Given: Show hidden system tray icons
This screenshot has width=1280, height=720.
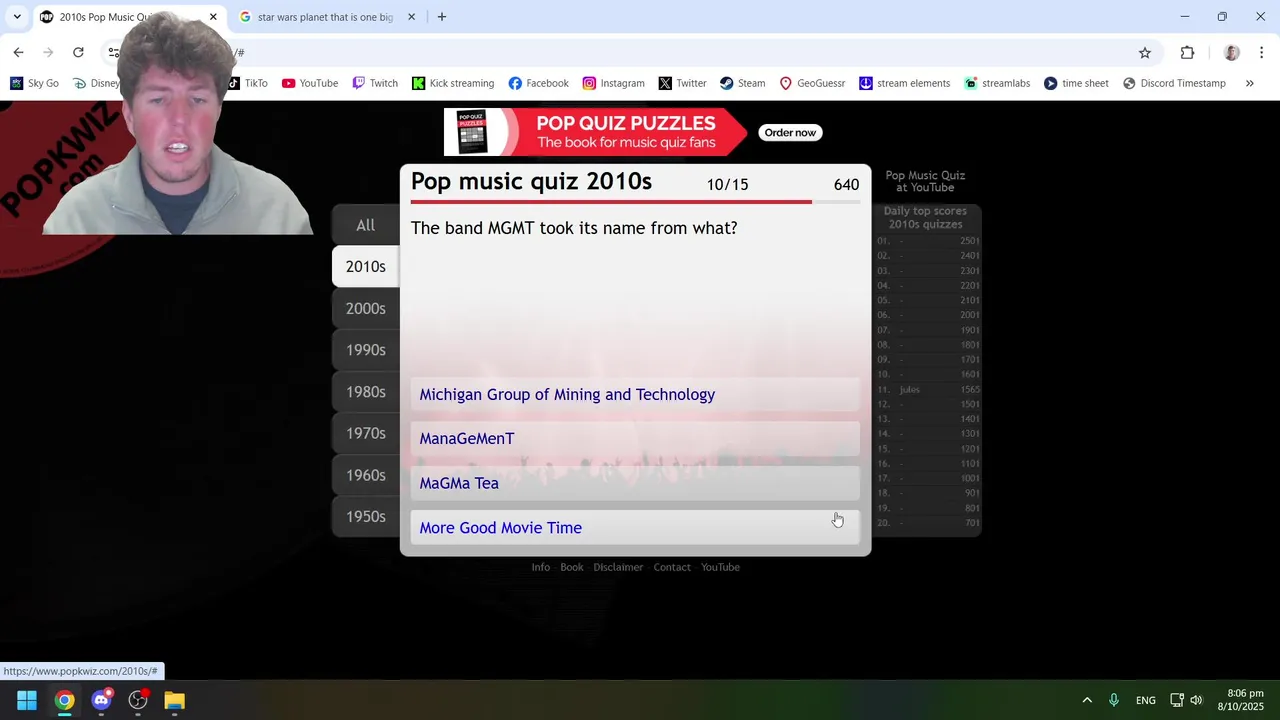Looking at the screenshot, I should point(1087,700).
